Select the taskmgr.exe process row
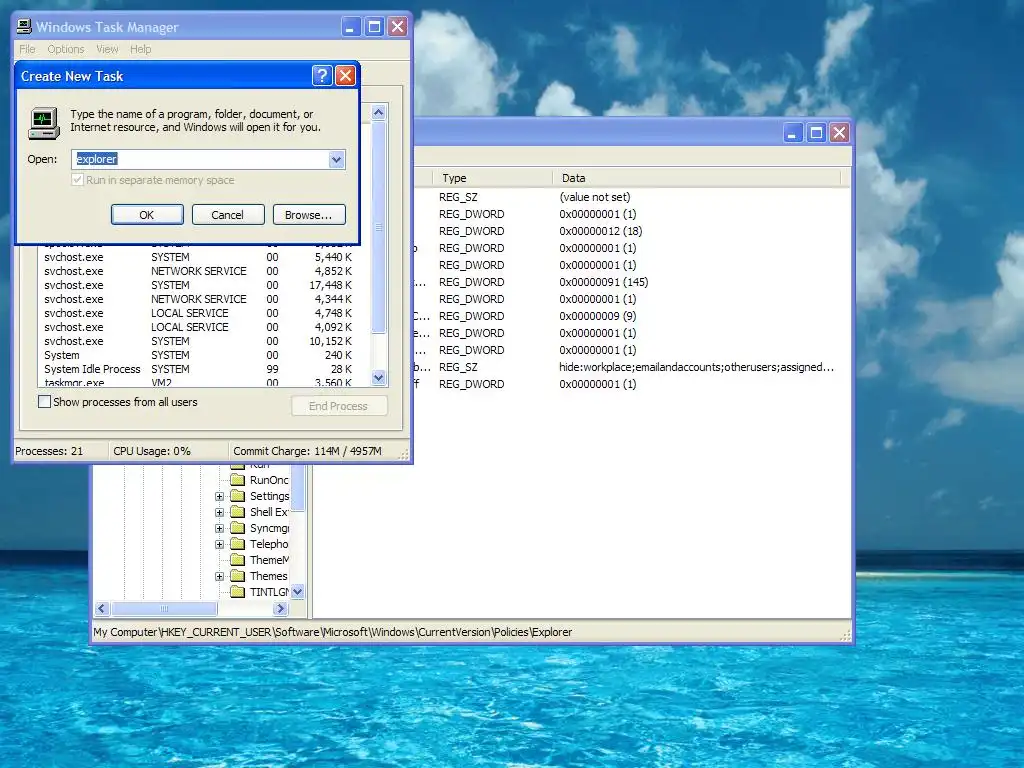 [x=198, y=382]
